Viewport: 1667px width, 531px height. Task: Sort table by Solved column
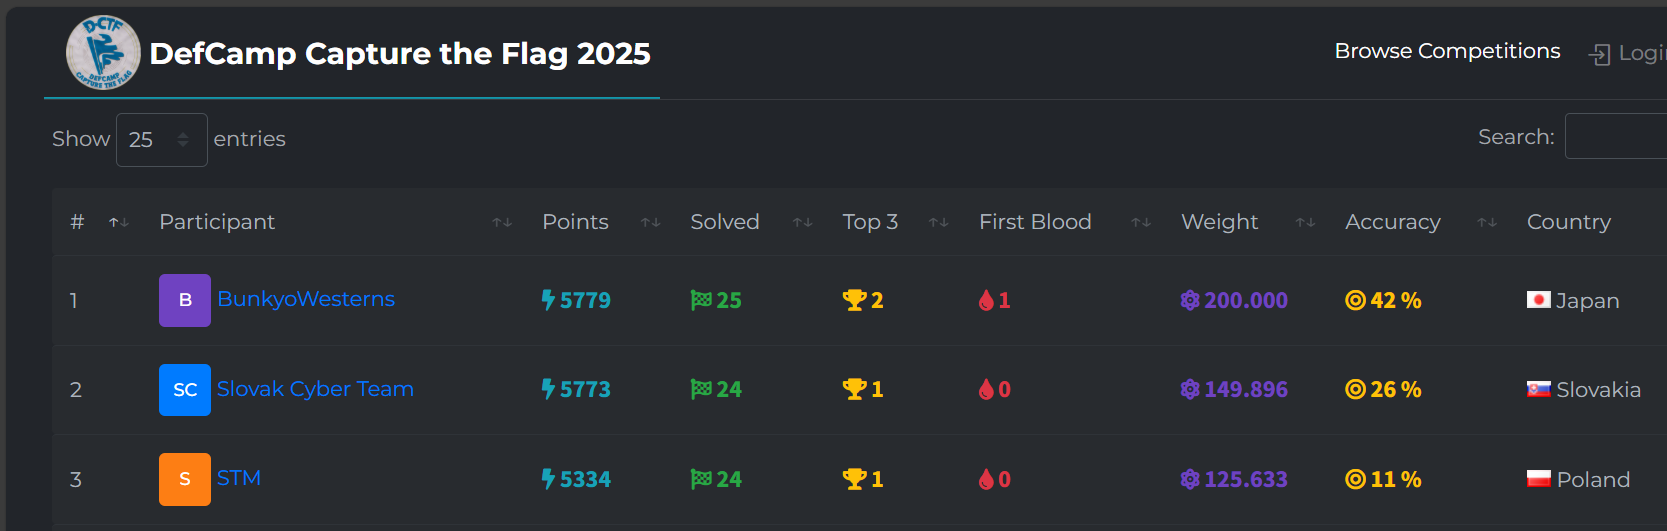point(725,222)
